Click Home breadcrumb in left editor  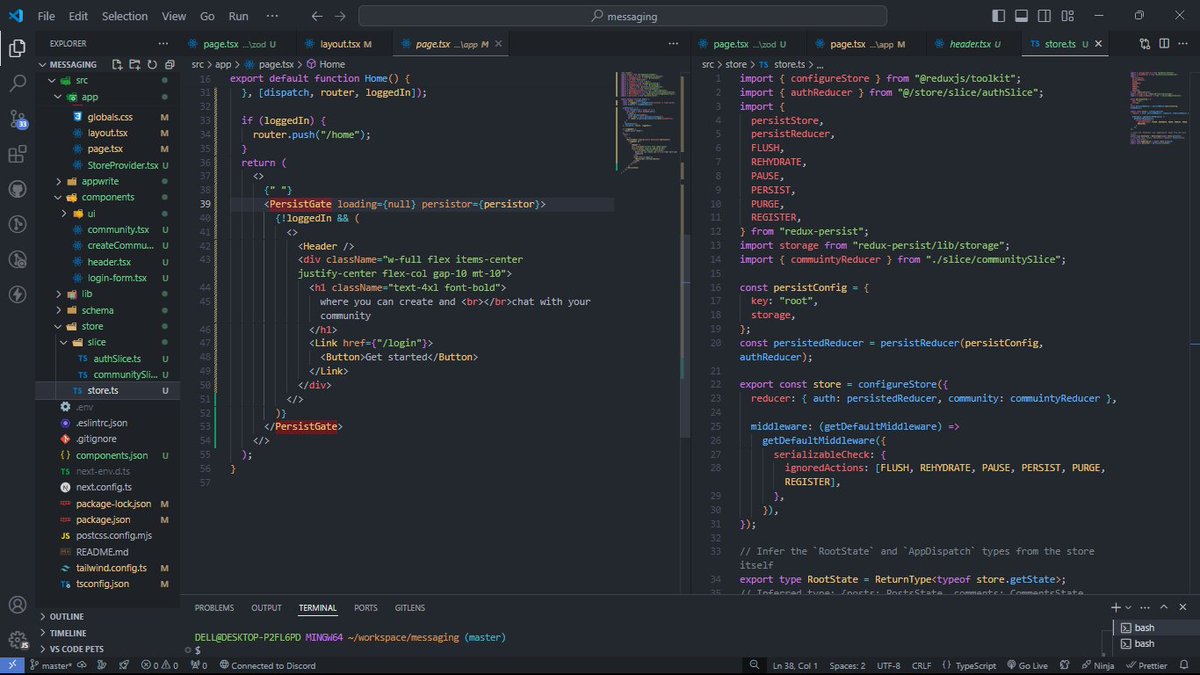pos(325,64)
